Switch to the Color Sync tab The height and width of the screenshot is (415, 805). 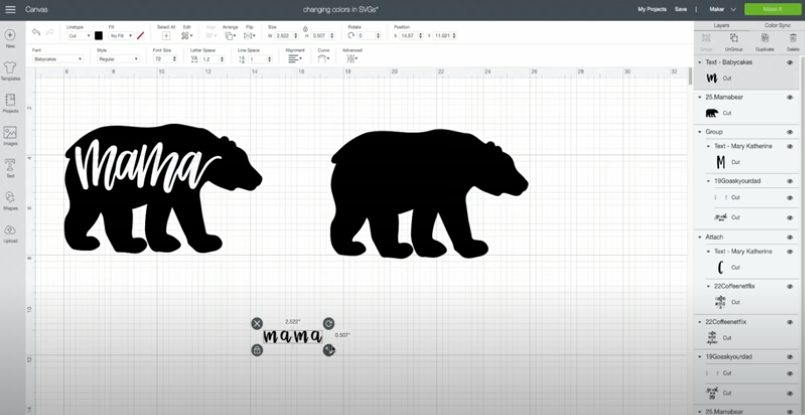[x=777, y=25]
